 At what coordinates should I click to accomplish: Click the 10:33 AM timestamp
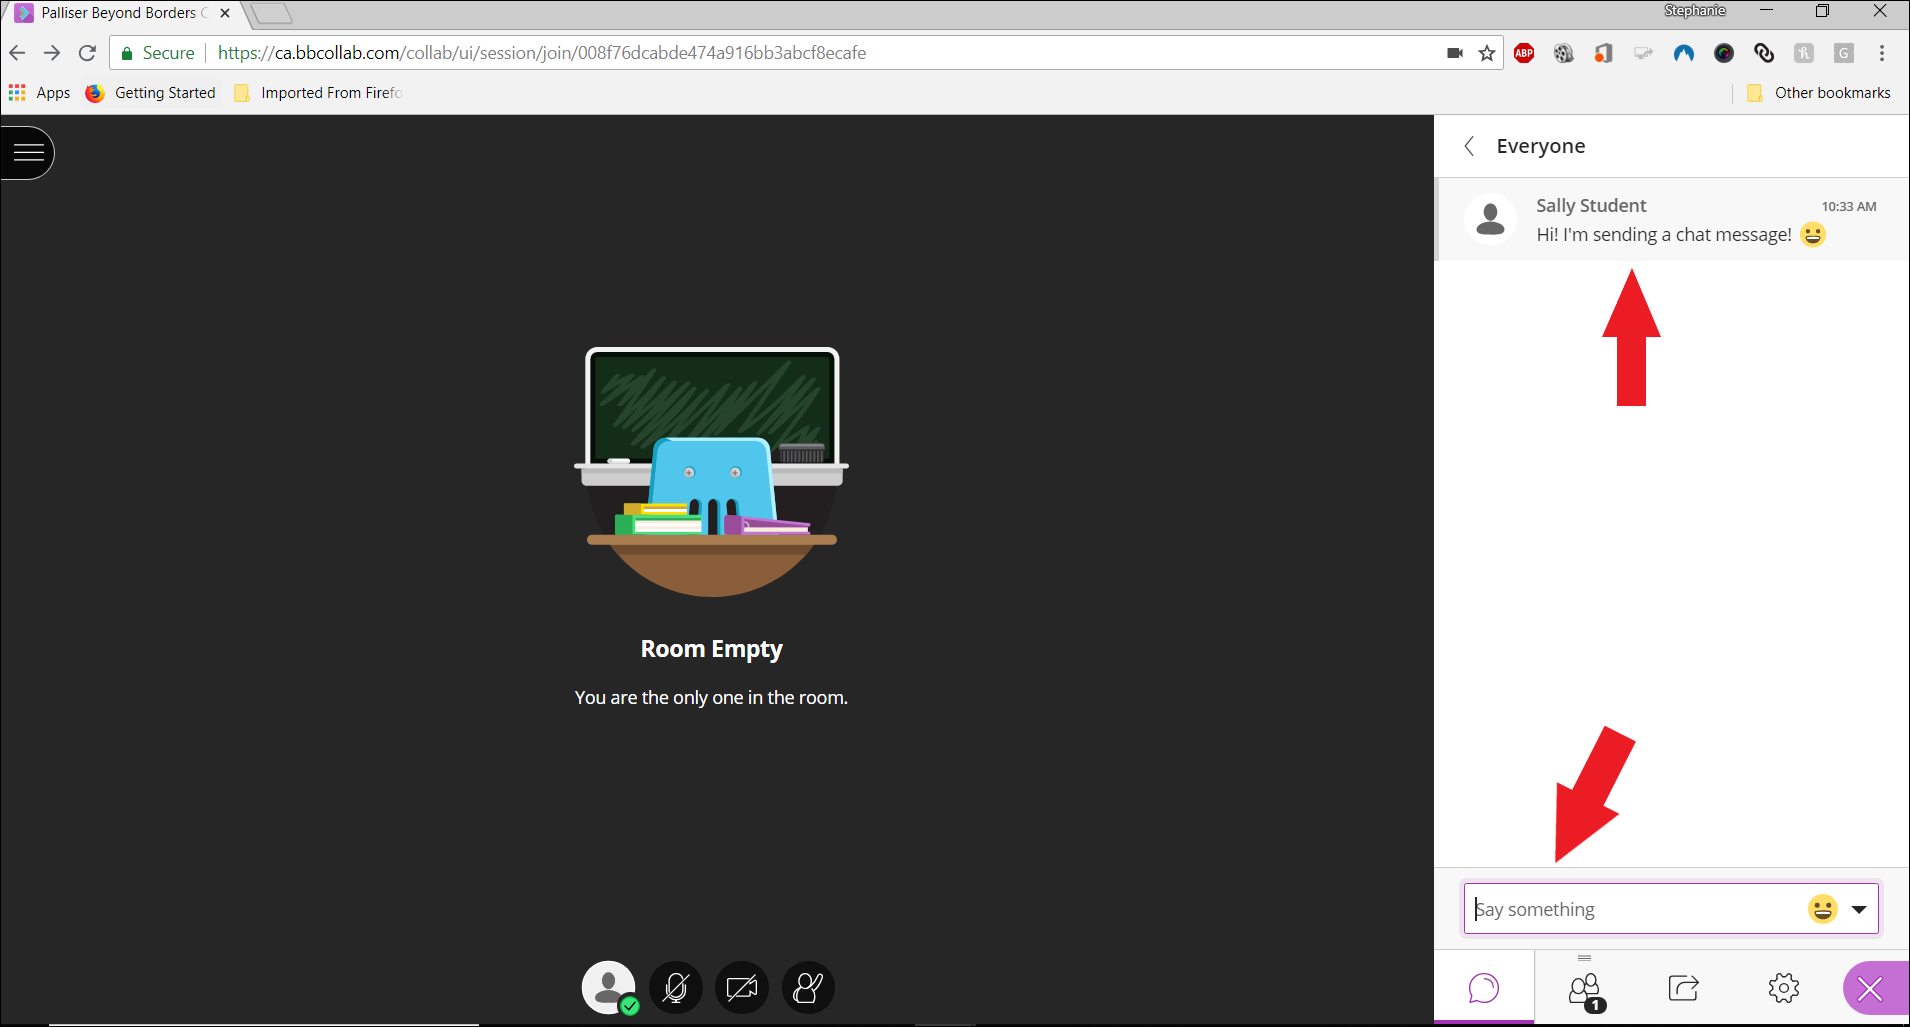coord(1849,206)
